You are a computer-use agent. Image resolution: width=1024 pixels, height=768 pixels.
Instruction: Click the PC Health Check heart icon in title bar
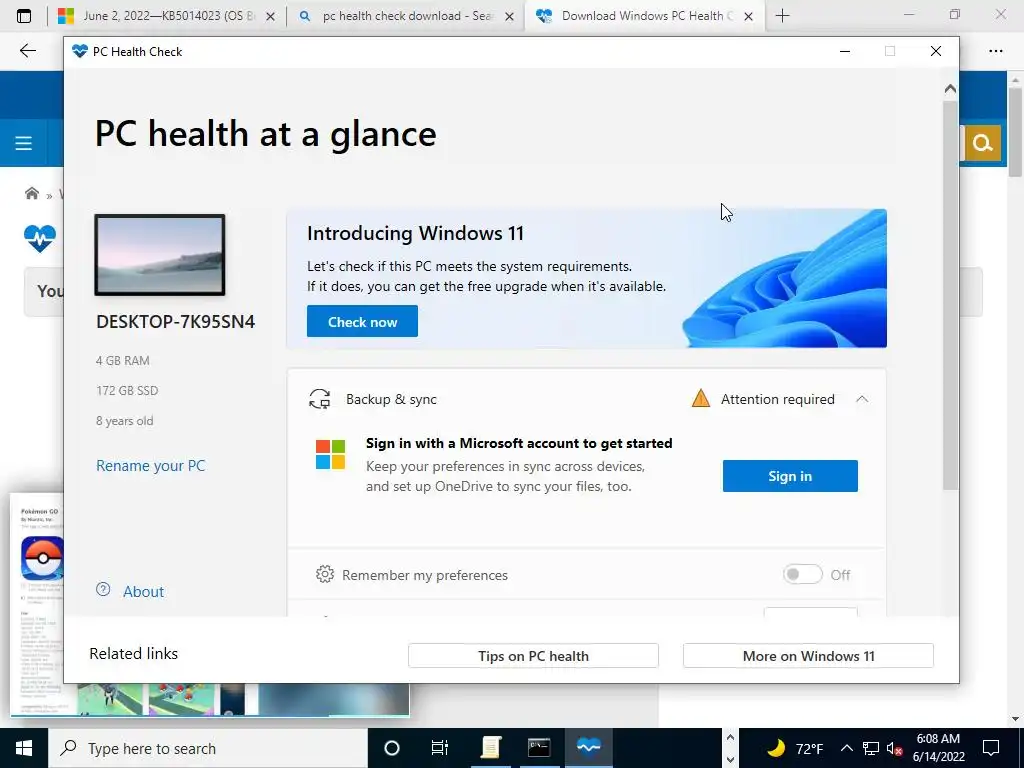[x=80, y=51]
